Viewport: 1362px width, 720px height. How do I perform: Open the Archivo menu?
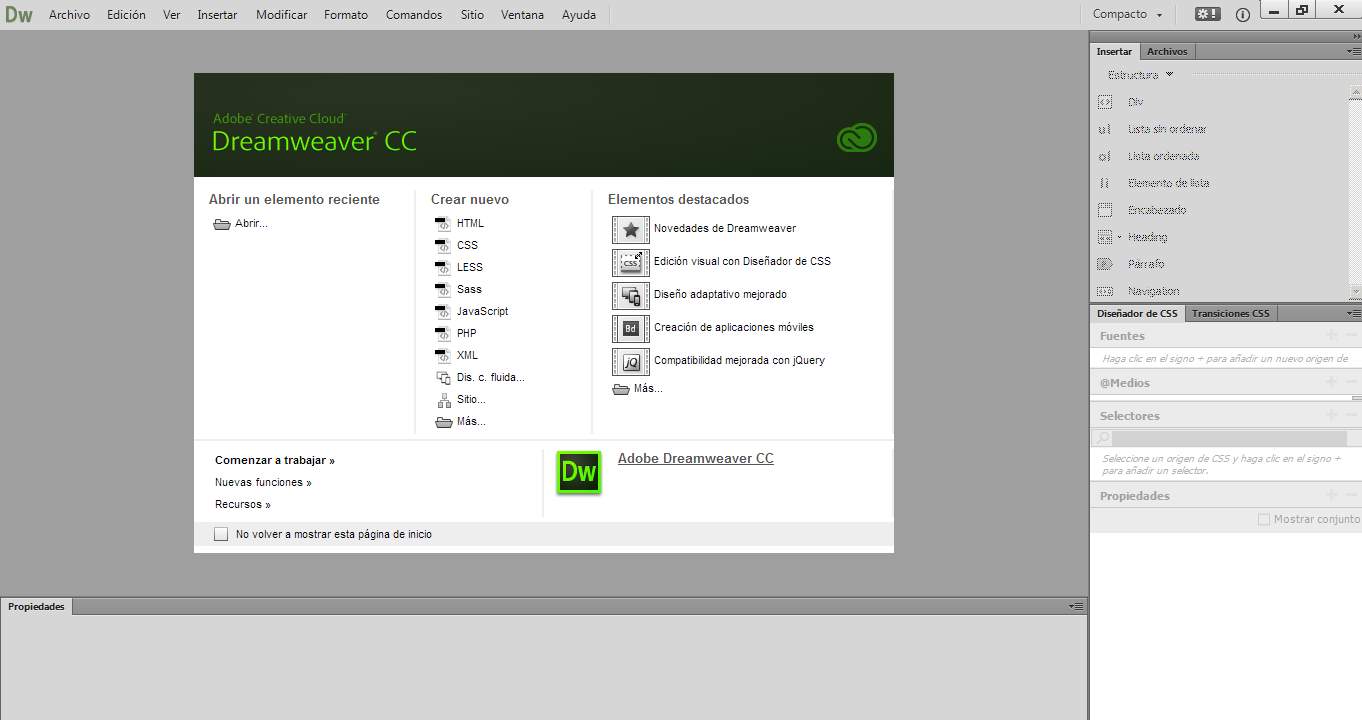pyautogui.click(x=69, y=15)
